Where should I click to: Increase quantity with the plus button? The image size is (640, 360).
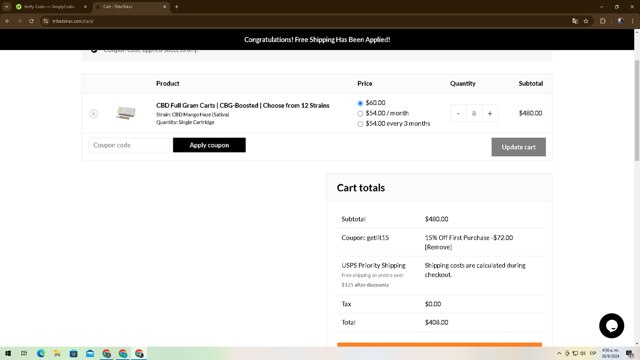coord(490,113)
